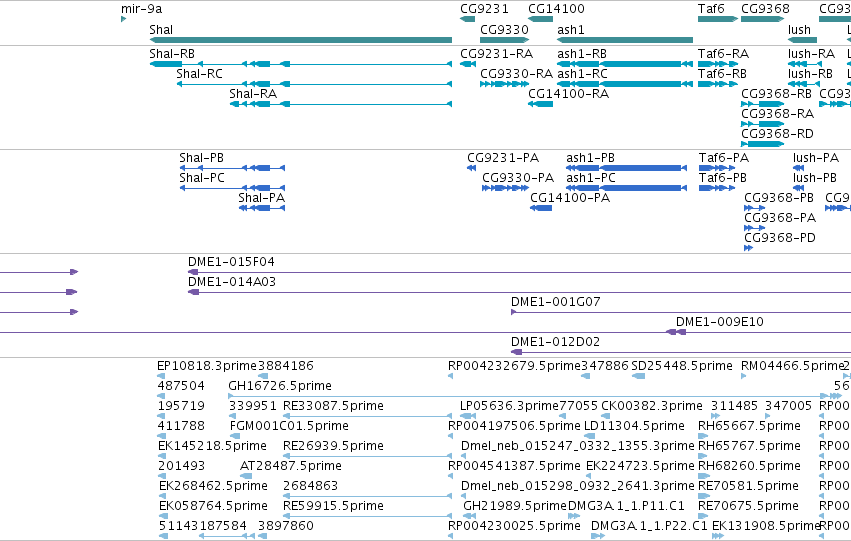Select the CG9368-PB protein label

coord(779,198)
